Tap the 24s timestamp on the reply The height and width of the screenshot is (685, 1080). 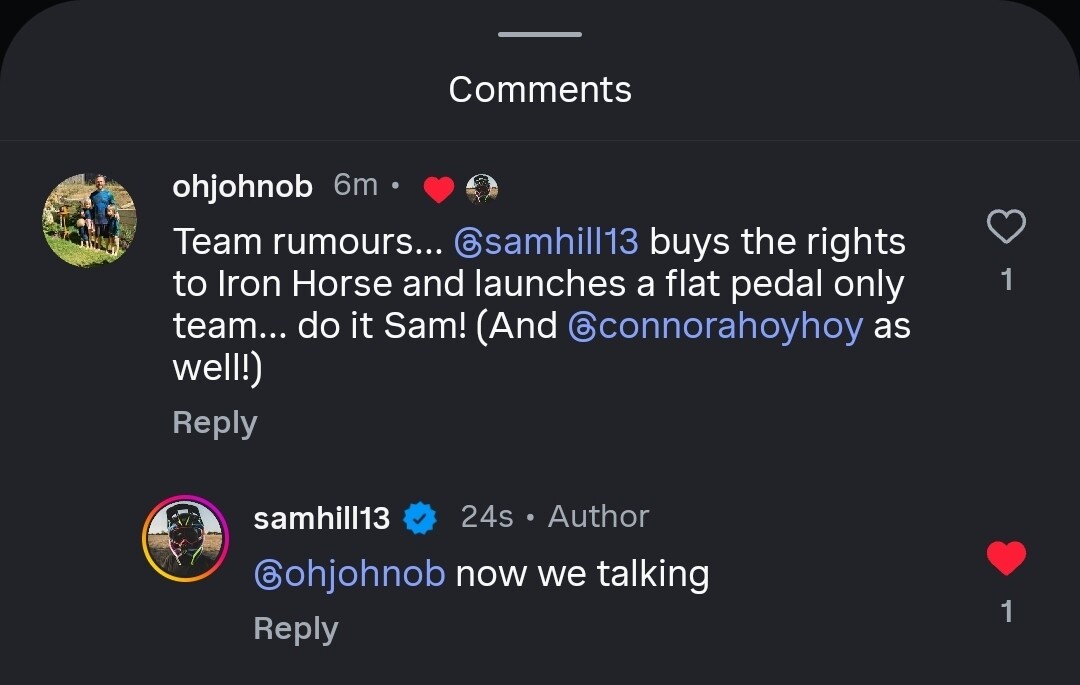[486, 517]
